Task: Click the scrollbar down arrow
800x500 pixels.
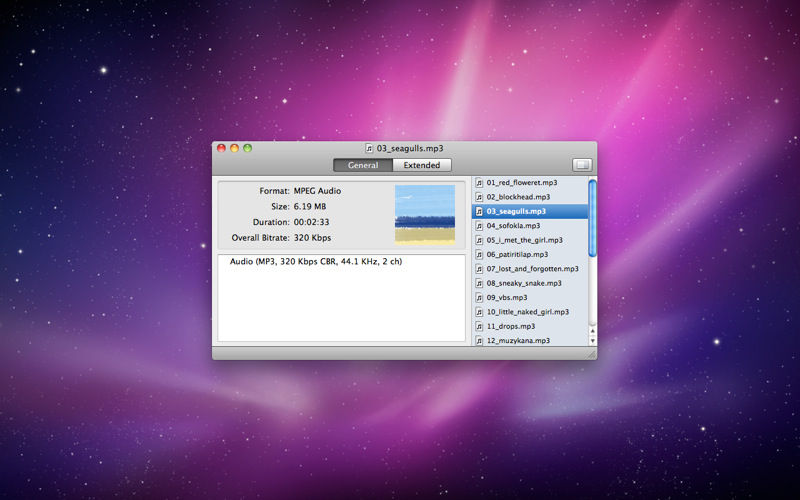Action: tap(592, 341)
